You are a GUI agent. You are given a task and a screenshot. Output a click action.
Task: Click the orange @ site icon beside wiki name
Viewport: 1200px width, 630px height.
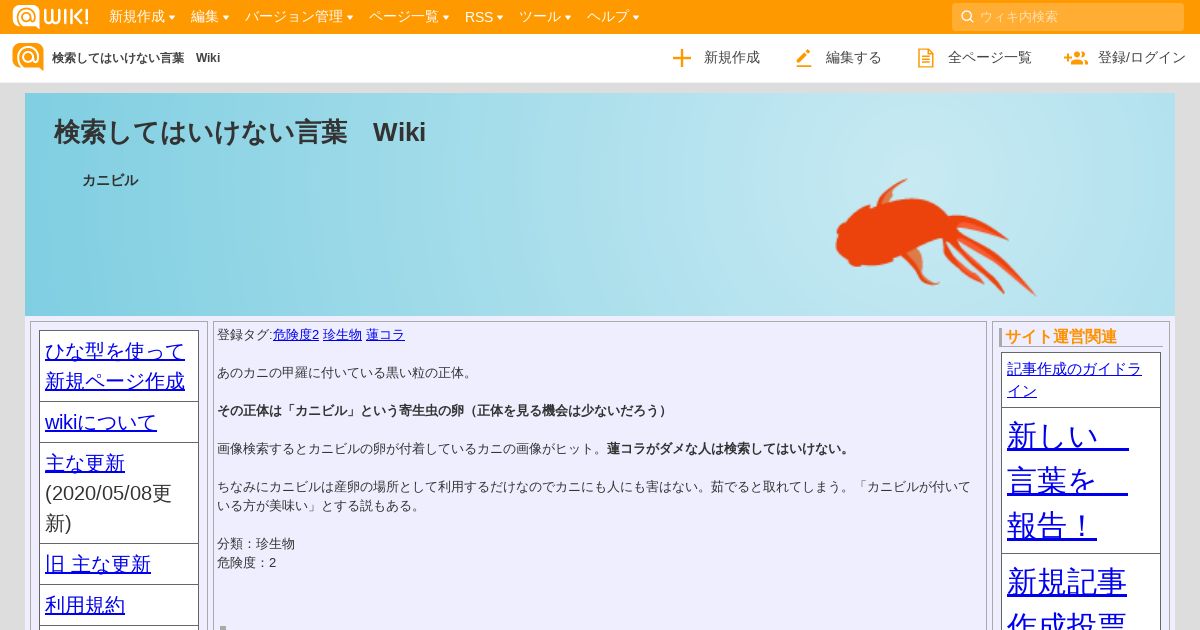(28, 57)
